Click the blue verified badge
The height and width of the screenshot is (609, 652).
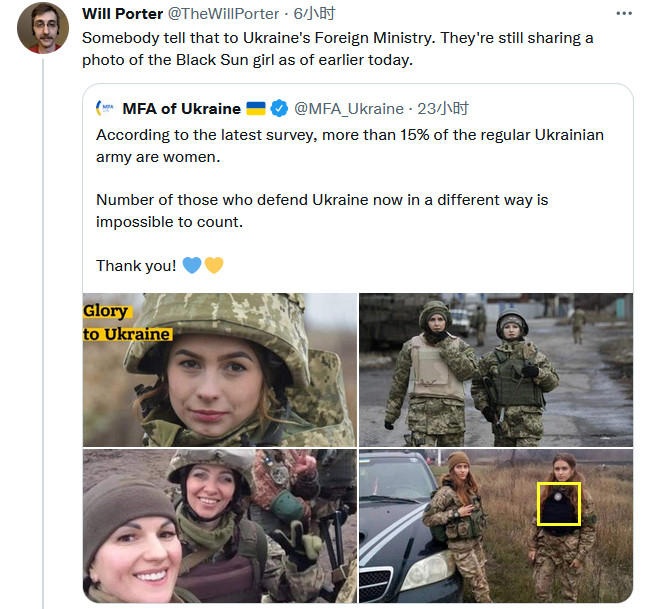(x=281, y=108)
